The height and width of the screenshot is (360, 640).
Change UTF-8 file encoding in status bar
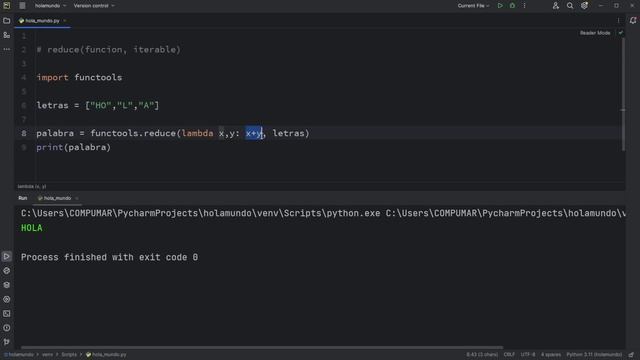[528, 355]
